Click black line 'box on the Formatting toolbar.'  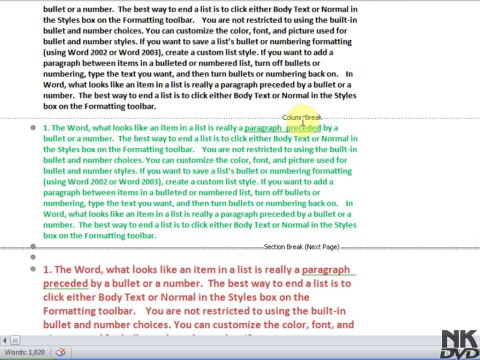pos(100,106)
